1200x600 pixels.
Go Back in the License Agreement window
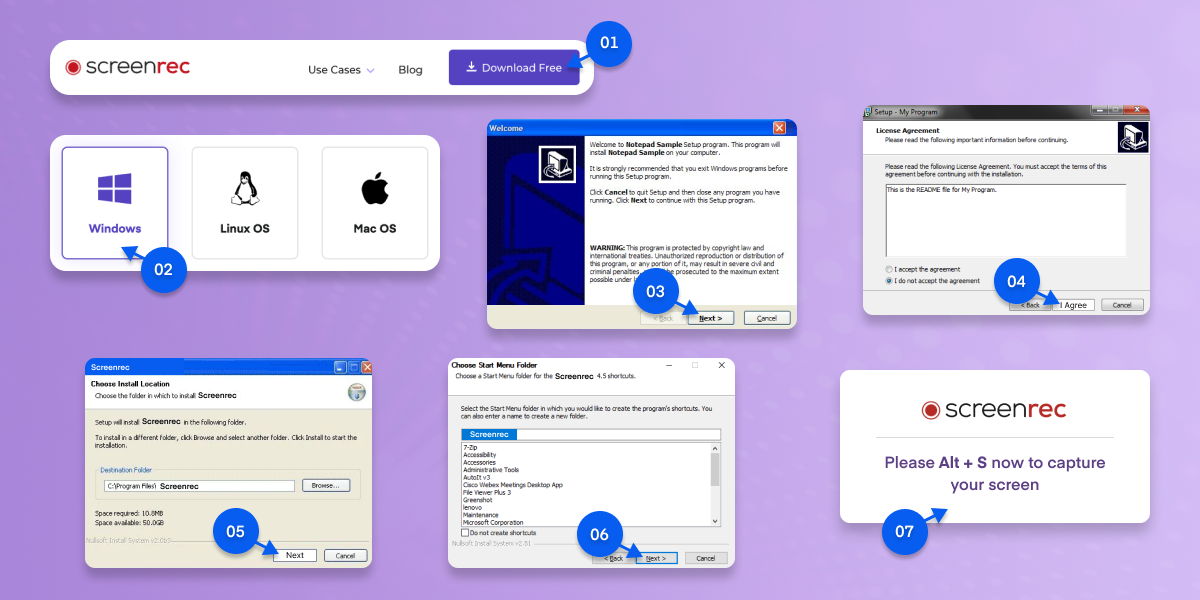tap(1030, 305)
